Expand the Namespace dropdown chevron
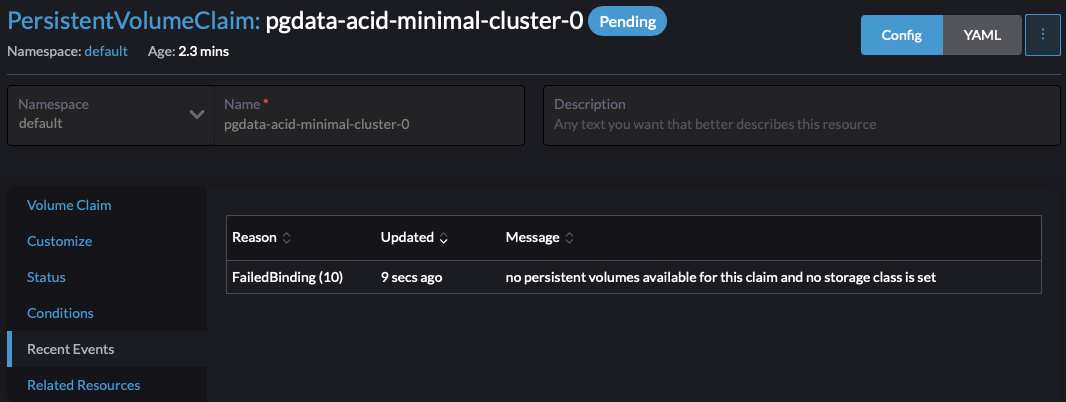 coord(196,114)
